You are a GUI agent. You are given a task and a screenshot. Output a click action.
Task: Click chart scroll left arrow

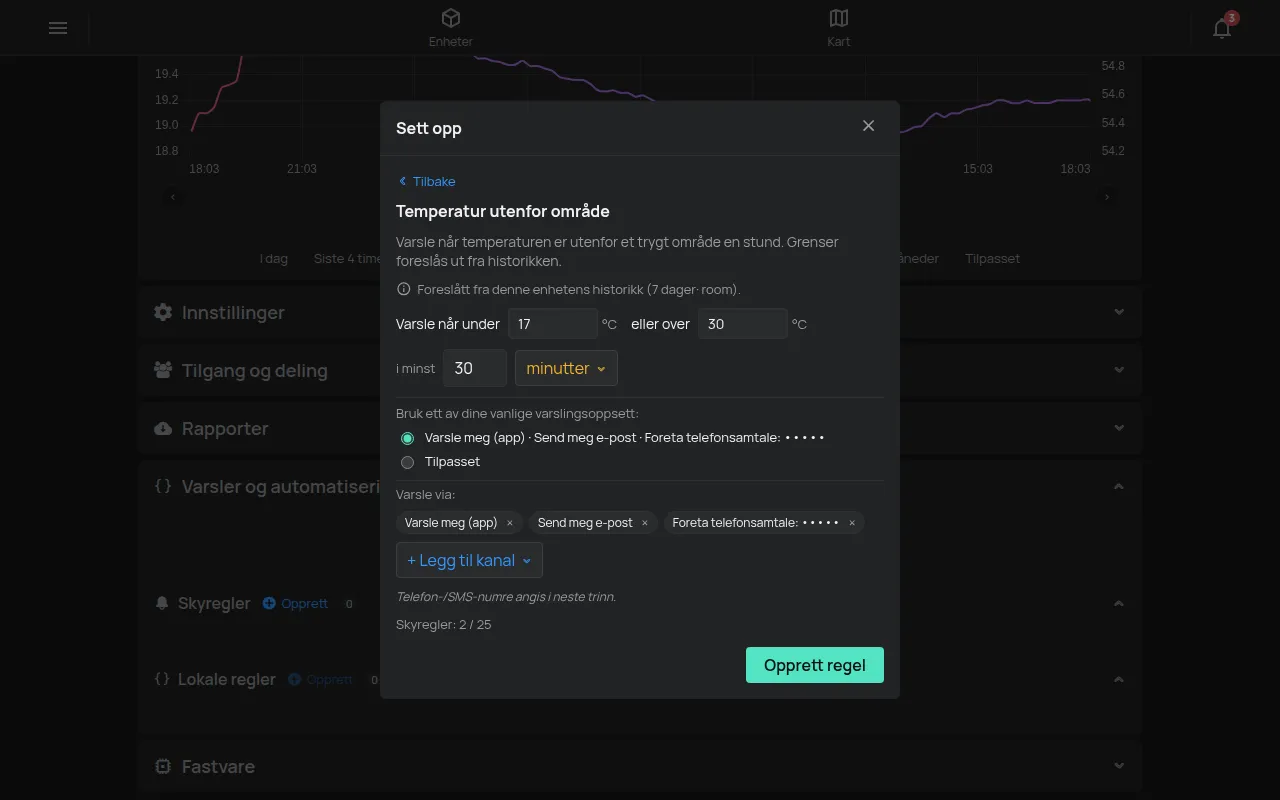point(173,197)
